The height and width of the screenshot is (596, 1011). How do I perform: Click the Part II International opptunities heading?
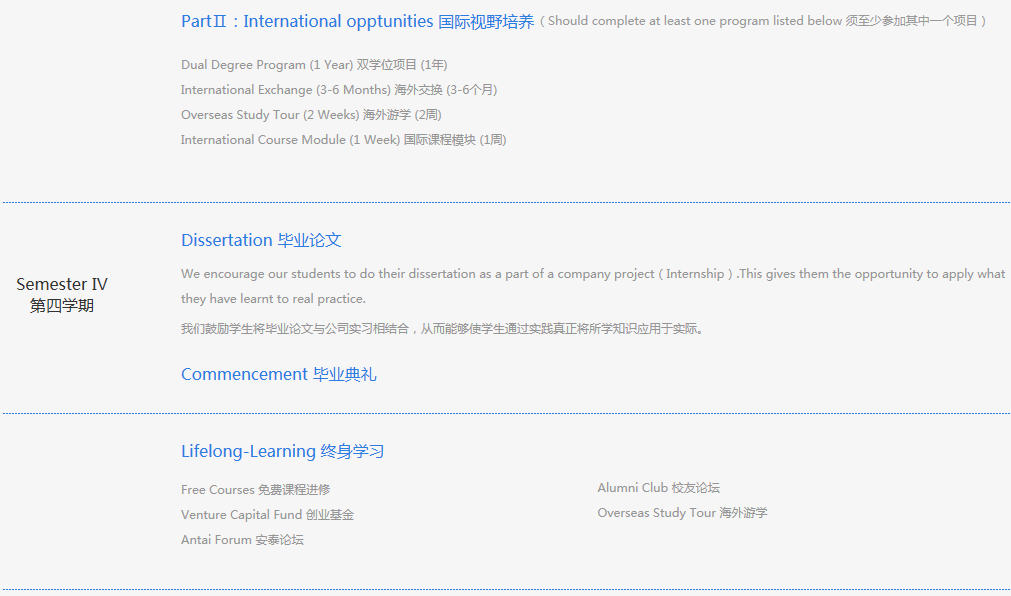[357, 21]
